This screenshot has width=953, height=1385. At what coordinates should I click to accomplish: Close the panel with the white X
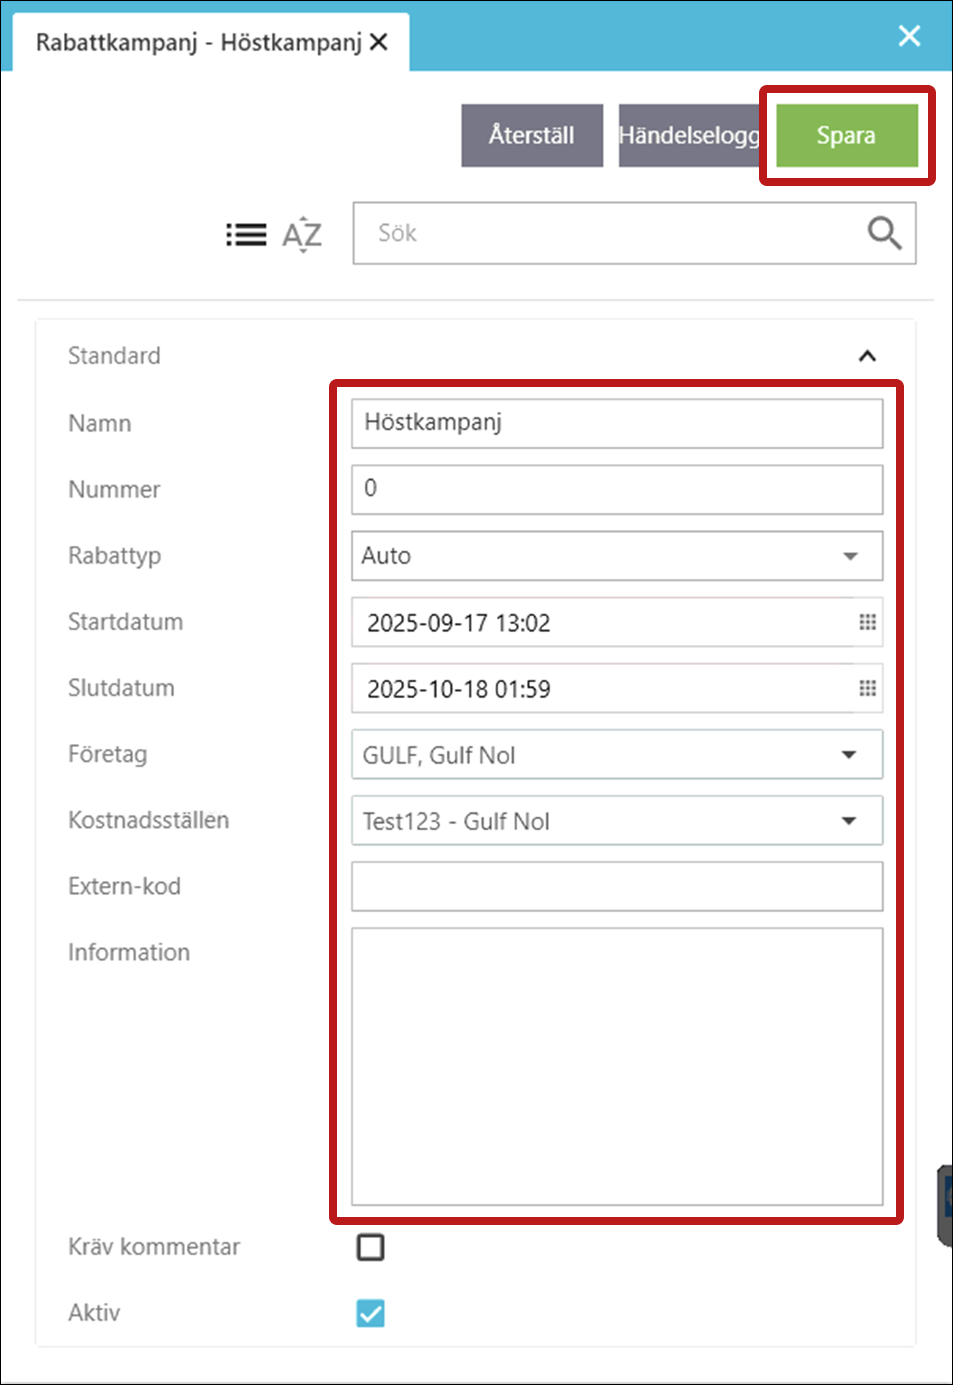click(x=909, y=36)
